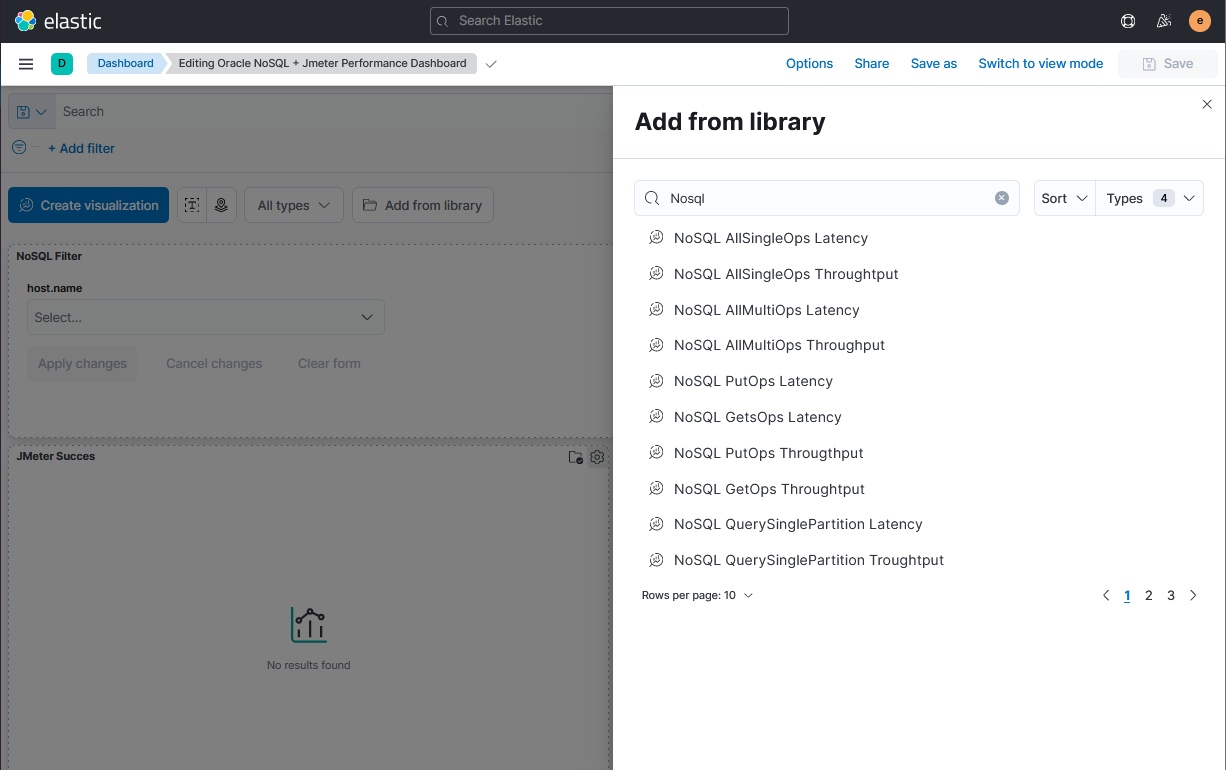Open the Types filter dropdown

pyautogui.click(x=1150, y=198)
